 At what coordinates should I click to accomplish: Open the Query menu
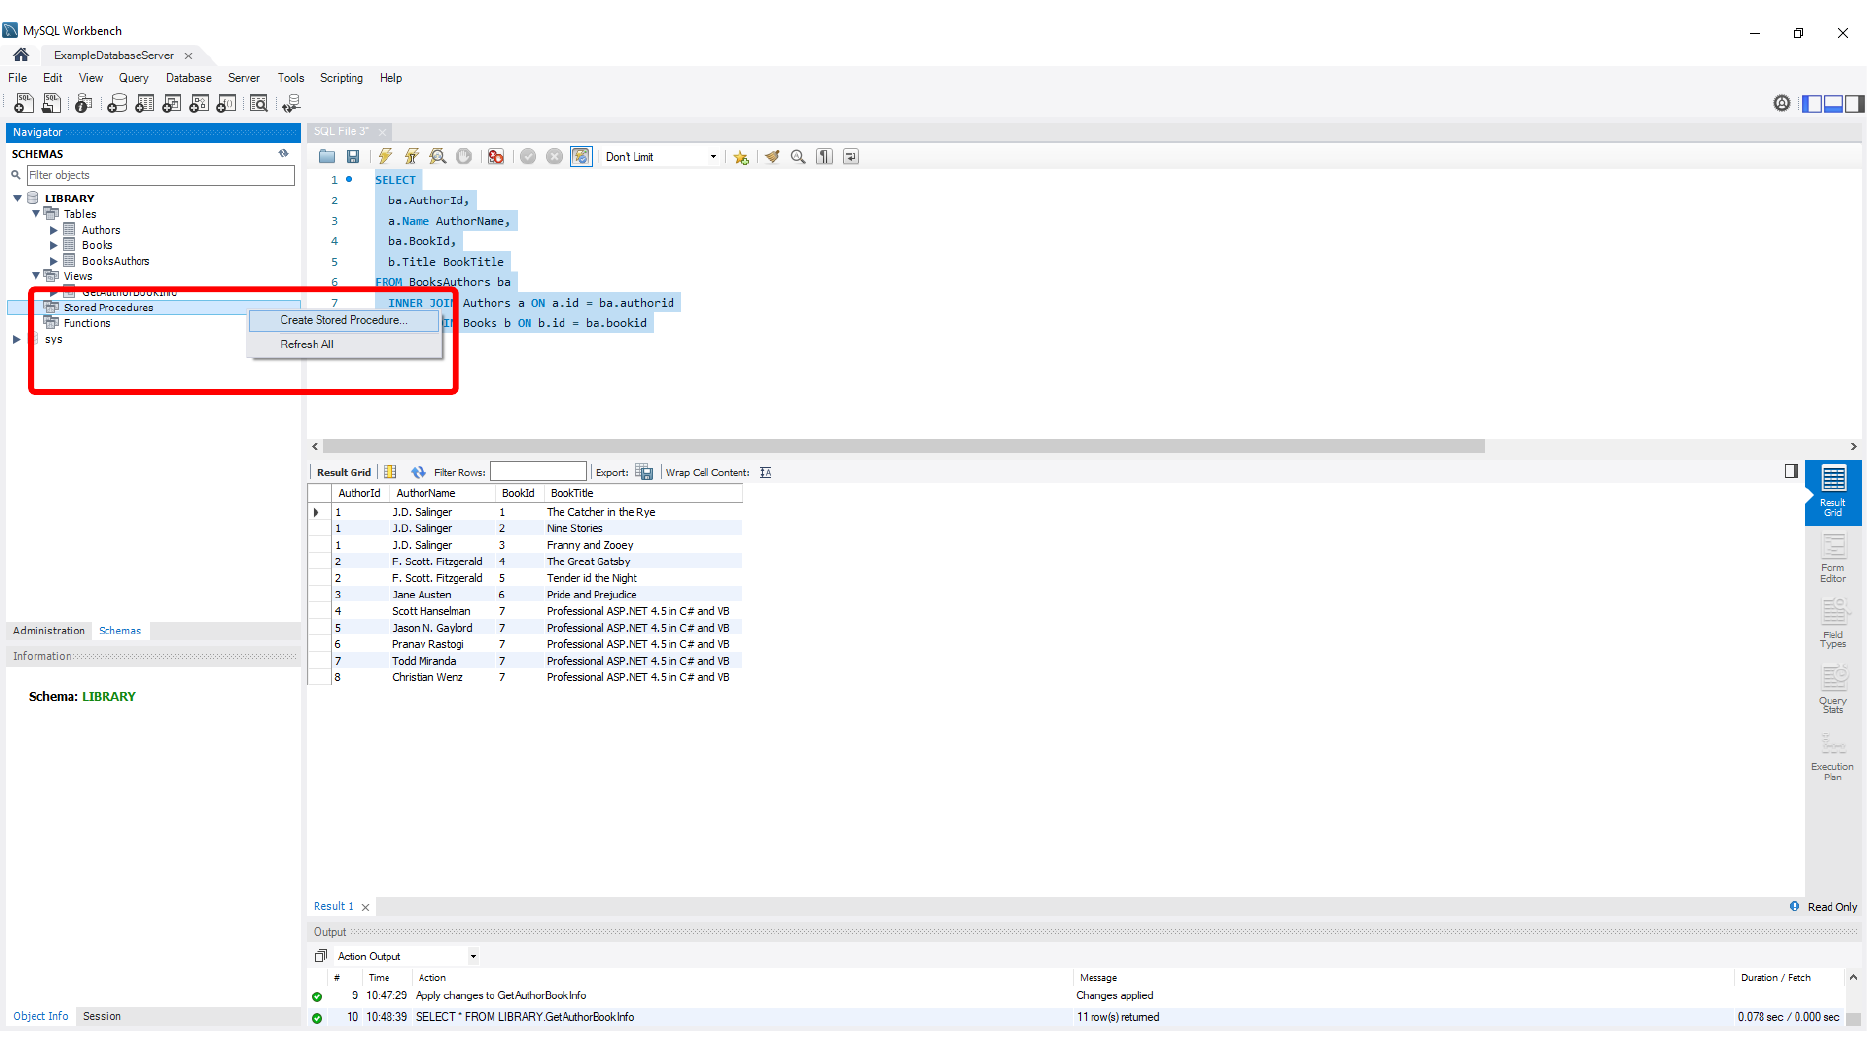coord(133,78)
